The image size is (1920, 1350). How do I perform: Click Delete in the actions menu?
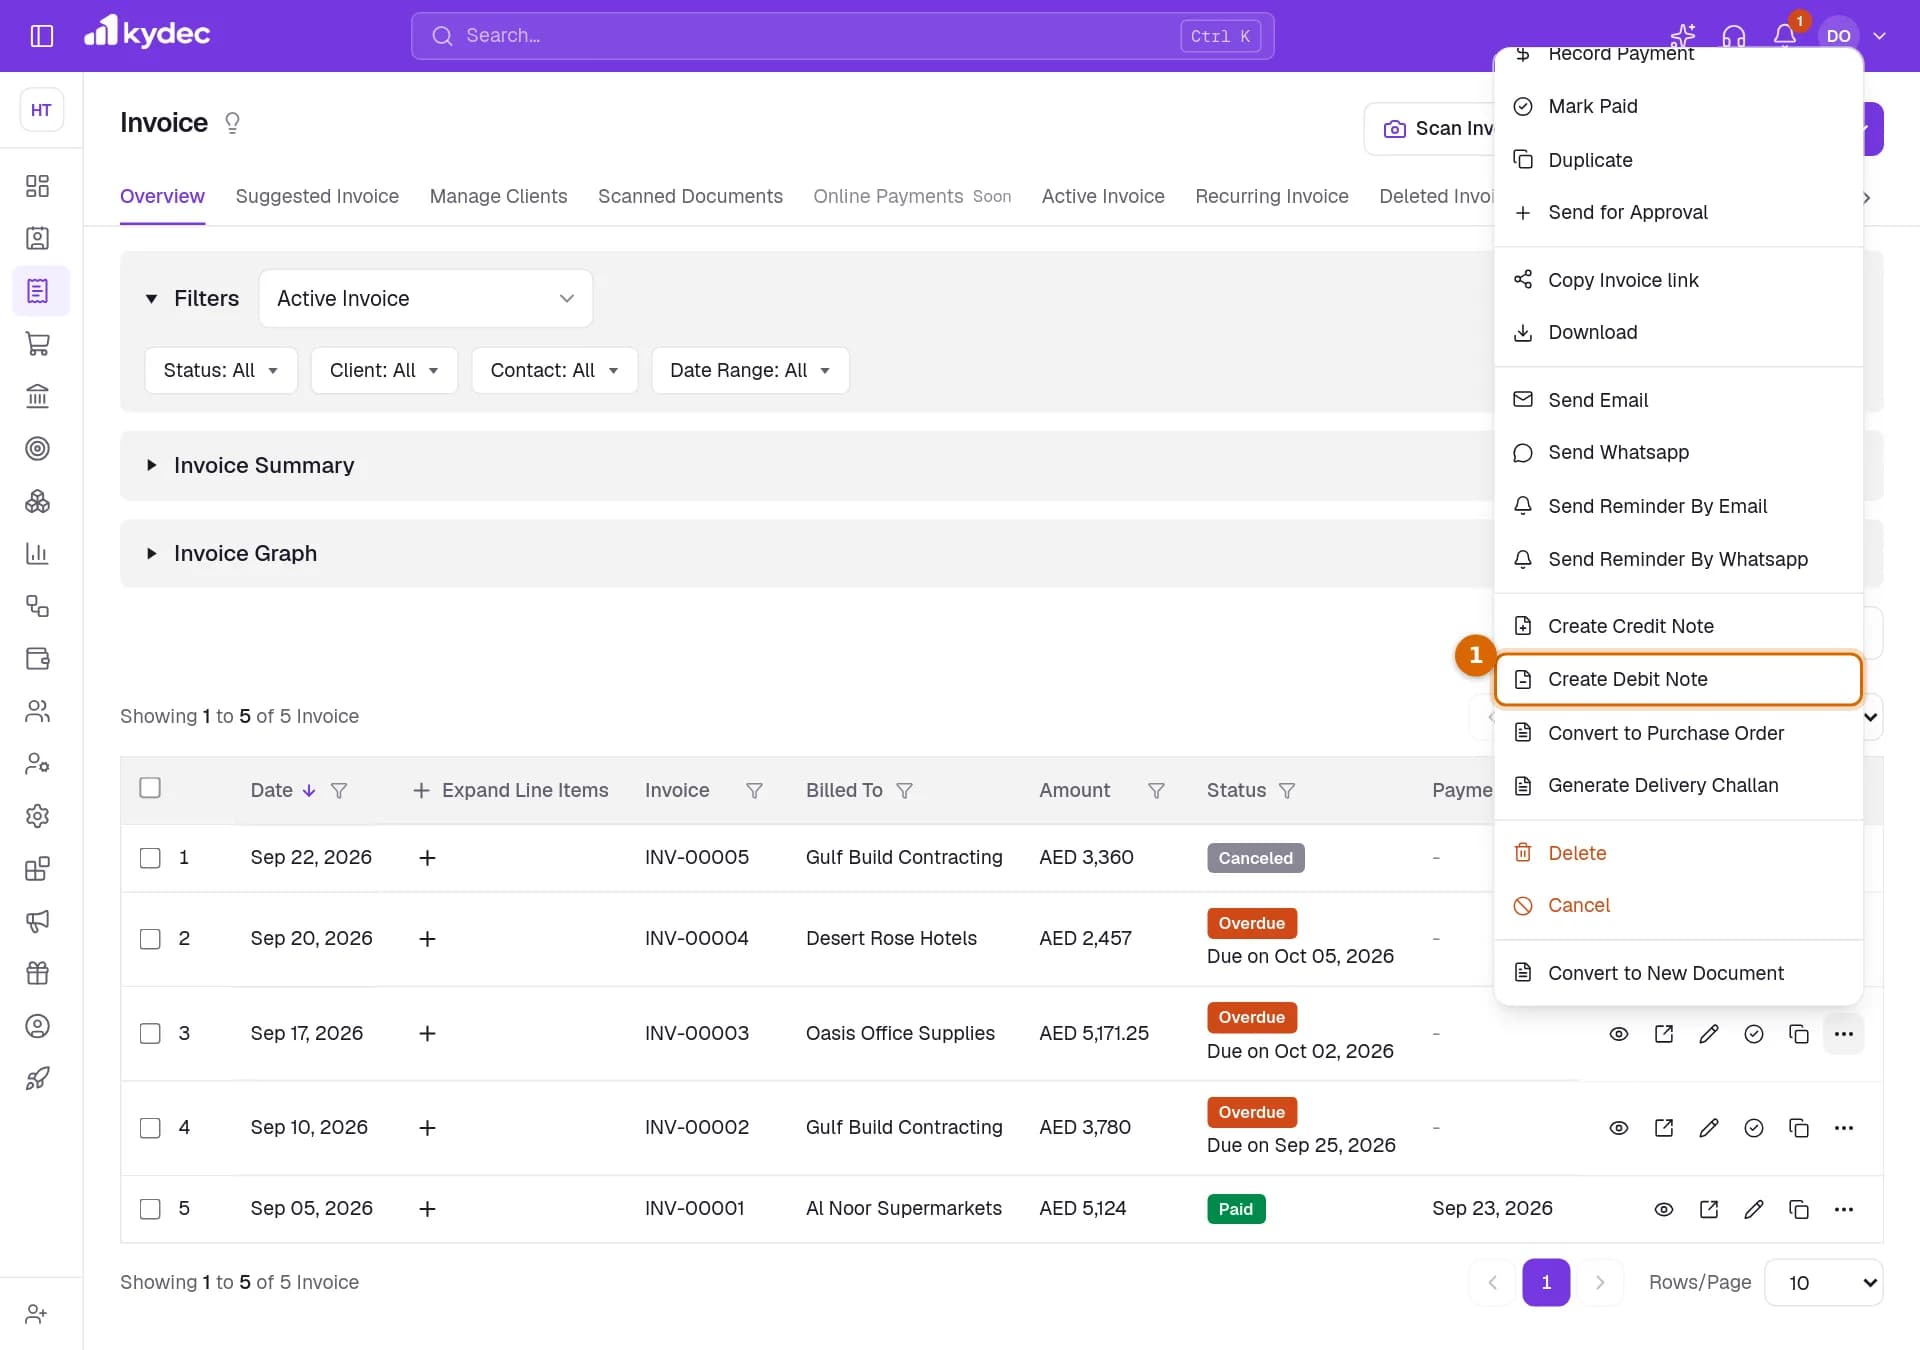(x=1678, y=853)
